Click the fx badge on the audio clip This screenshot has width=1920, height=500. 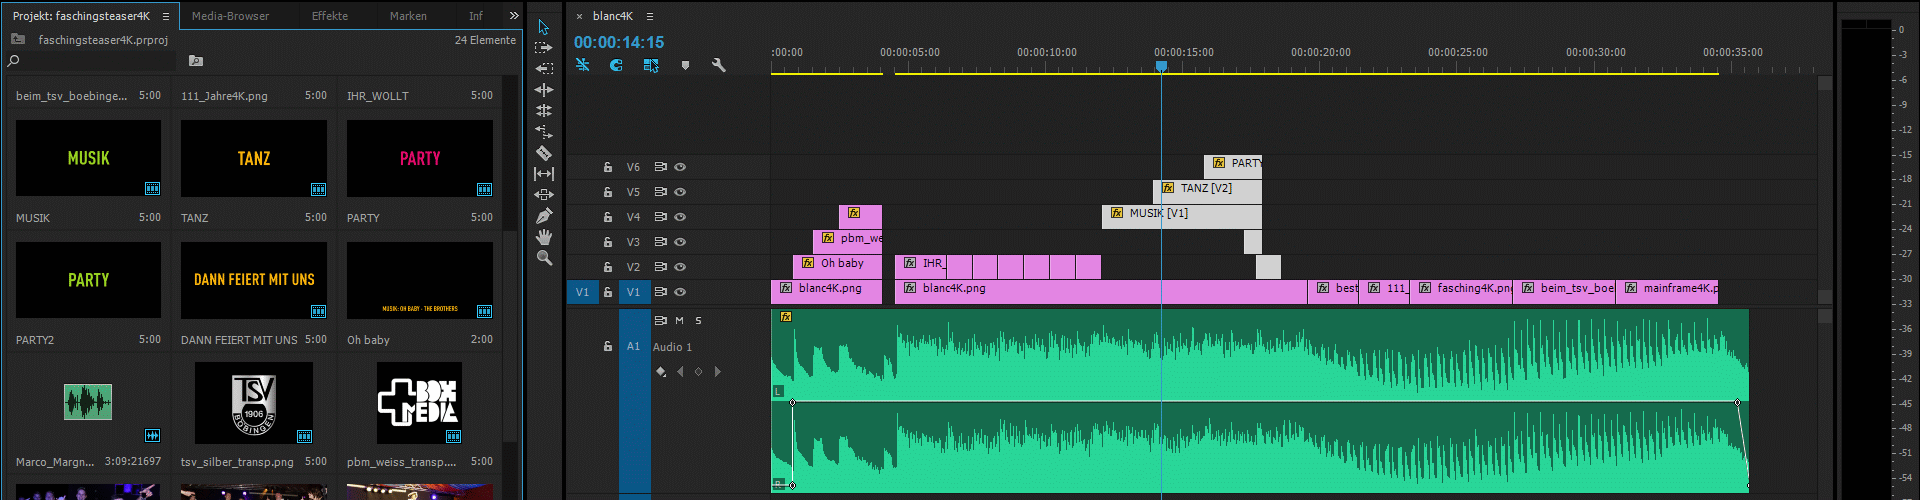[786, 317]
